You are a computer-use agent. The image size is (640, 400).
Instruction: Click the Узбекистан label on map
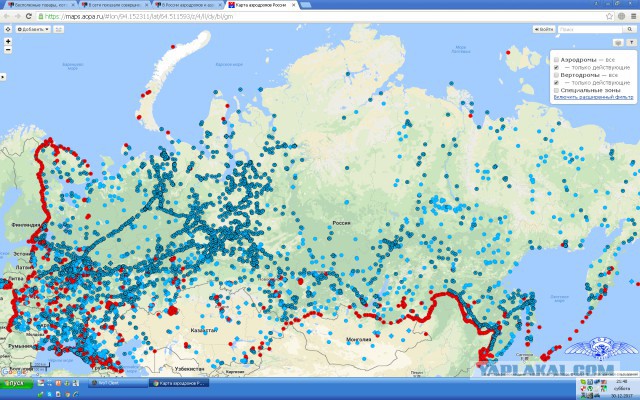[189, 369]
